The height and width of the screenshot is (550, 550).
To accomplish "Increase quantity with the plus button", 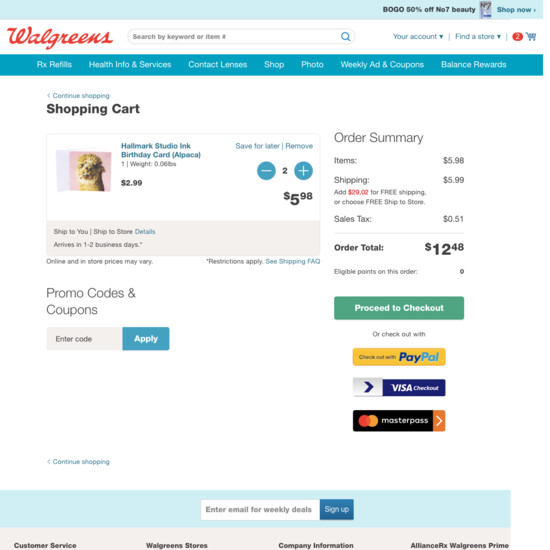I will [303, 171].
